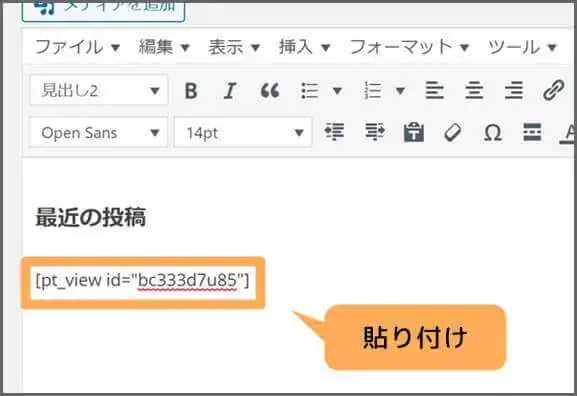Image resolution: width=577 pixels, height=396 pixels.
Task: Align text left
Action: 435,91
